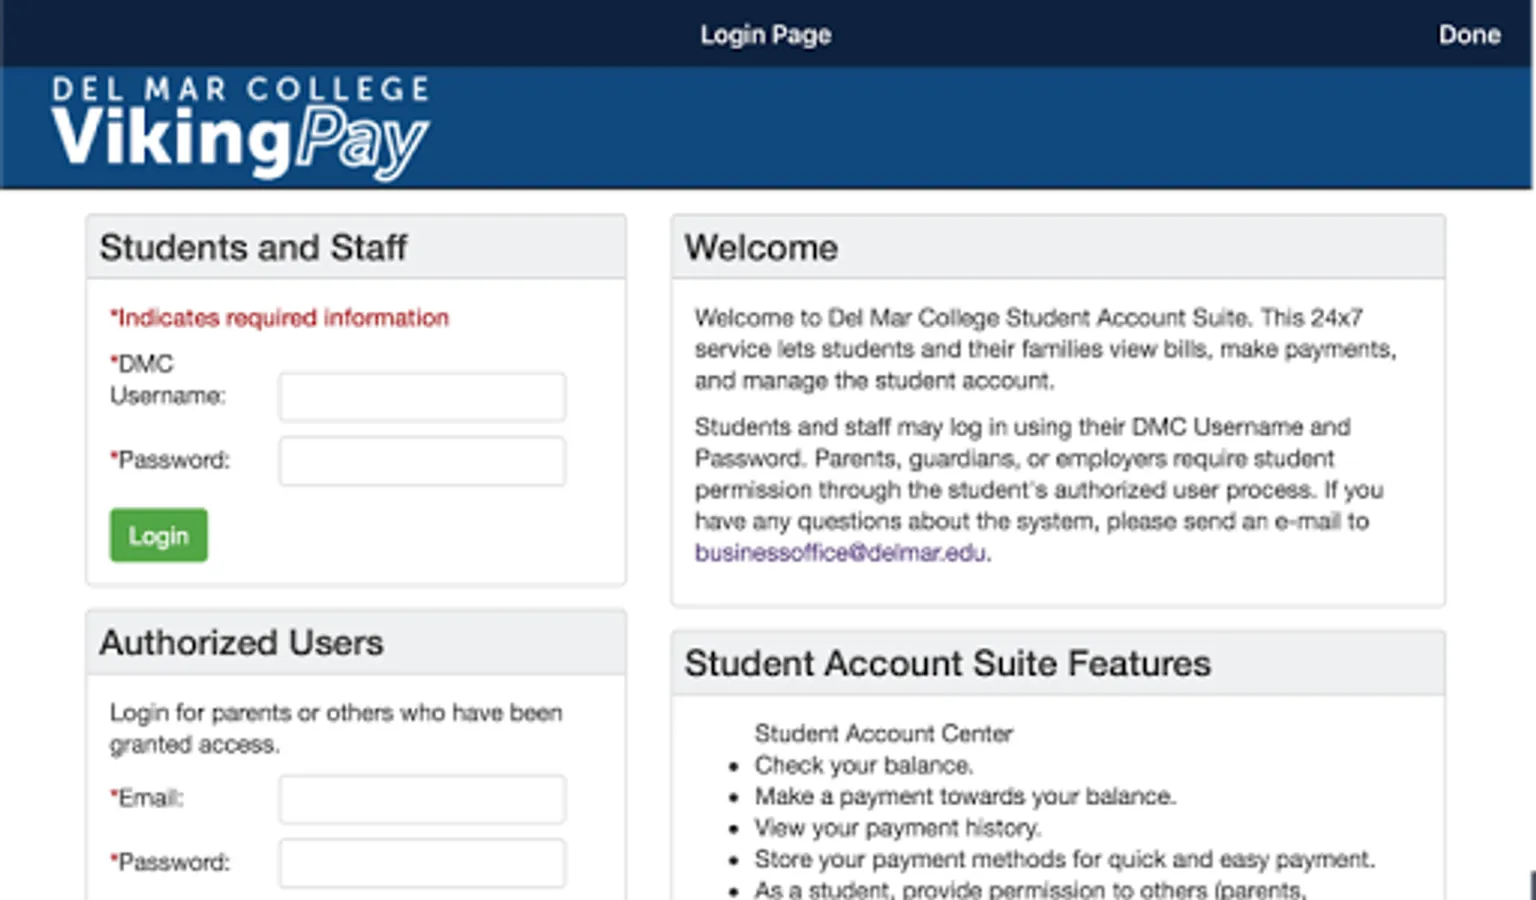Image resolution: width=1536 pixels, height=900 pixels.
Task: Click the Login Page title text
Action: point(766,35)
